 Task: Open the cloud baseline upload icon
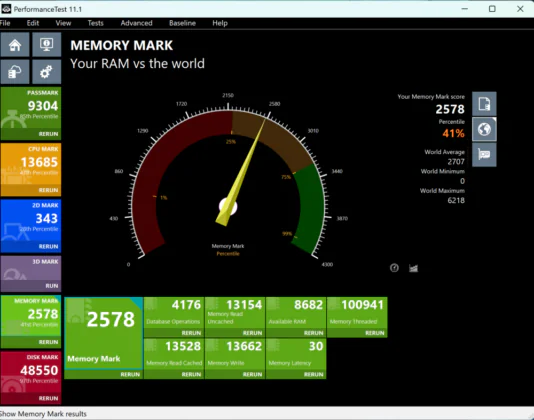click(15, 72)
